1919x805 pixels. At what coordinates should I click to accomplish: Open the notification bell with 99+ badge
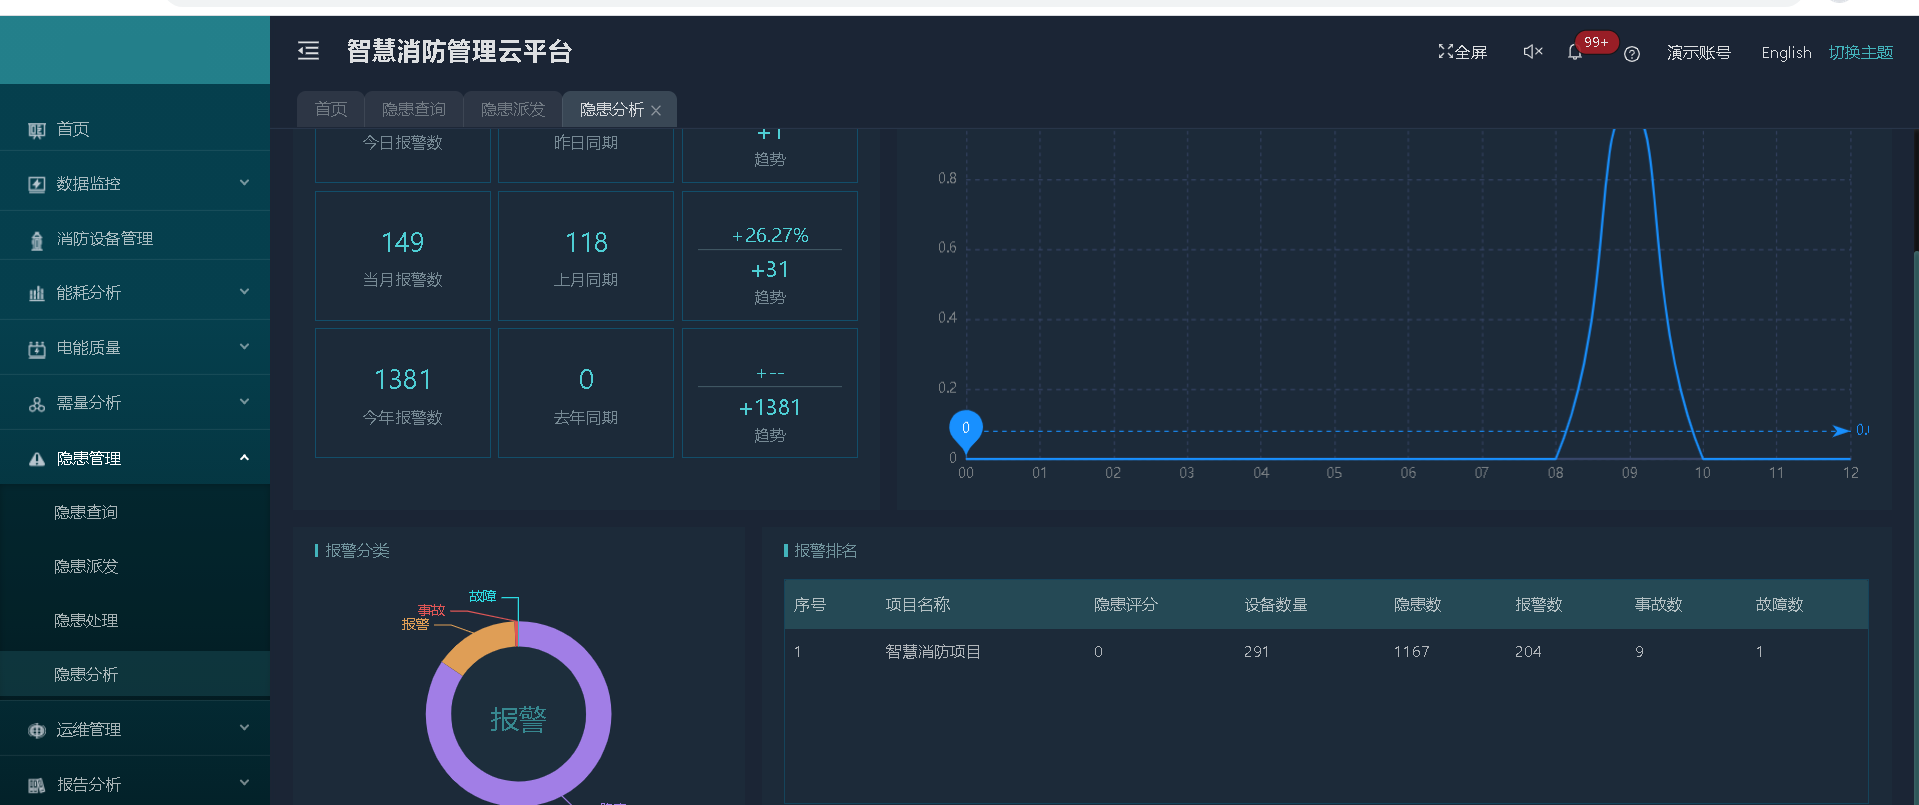1575,53
